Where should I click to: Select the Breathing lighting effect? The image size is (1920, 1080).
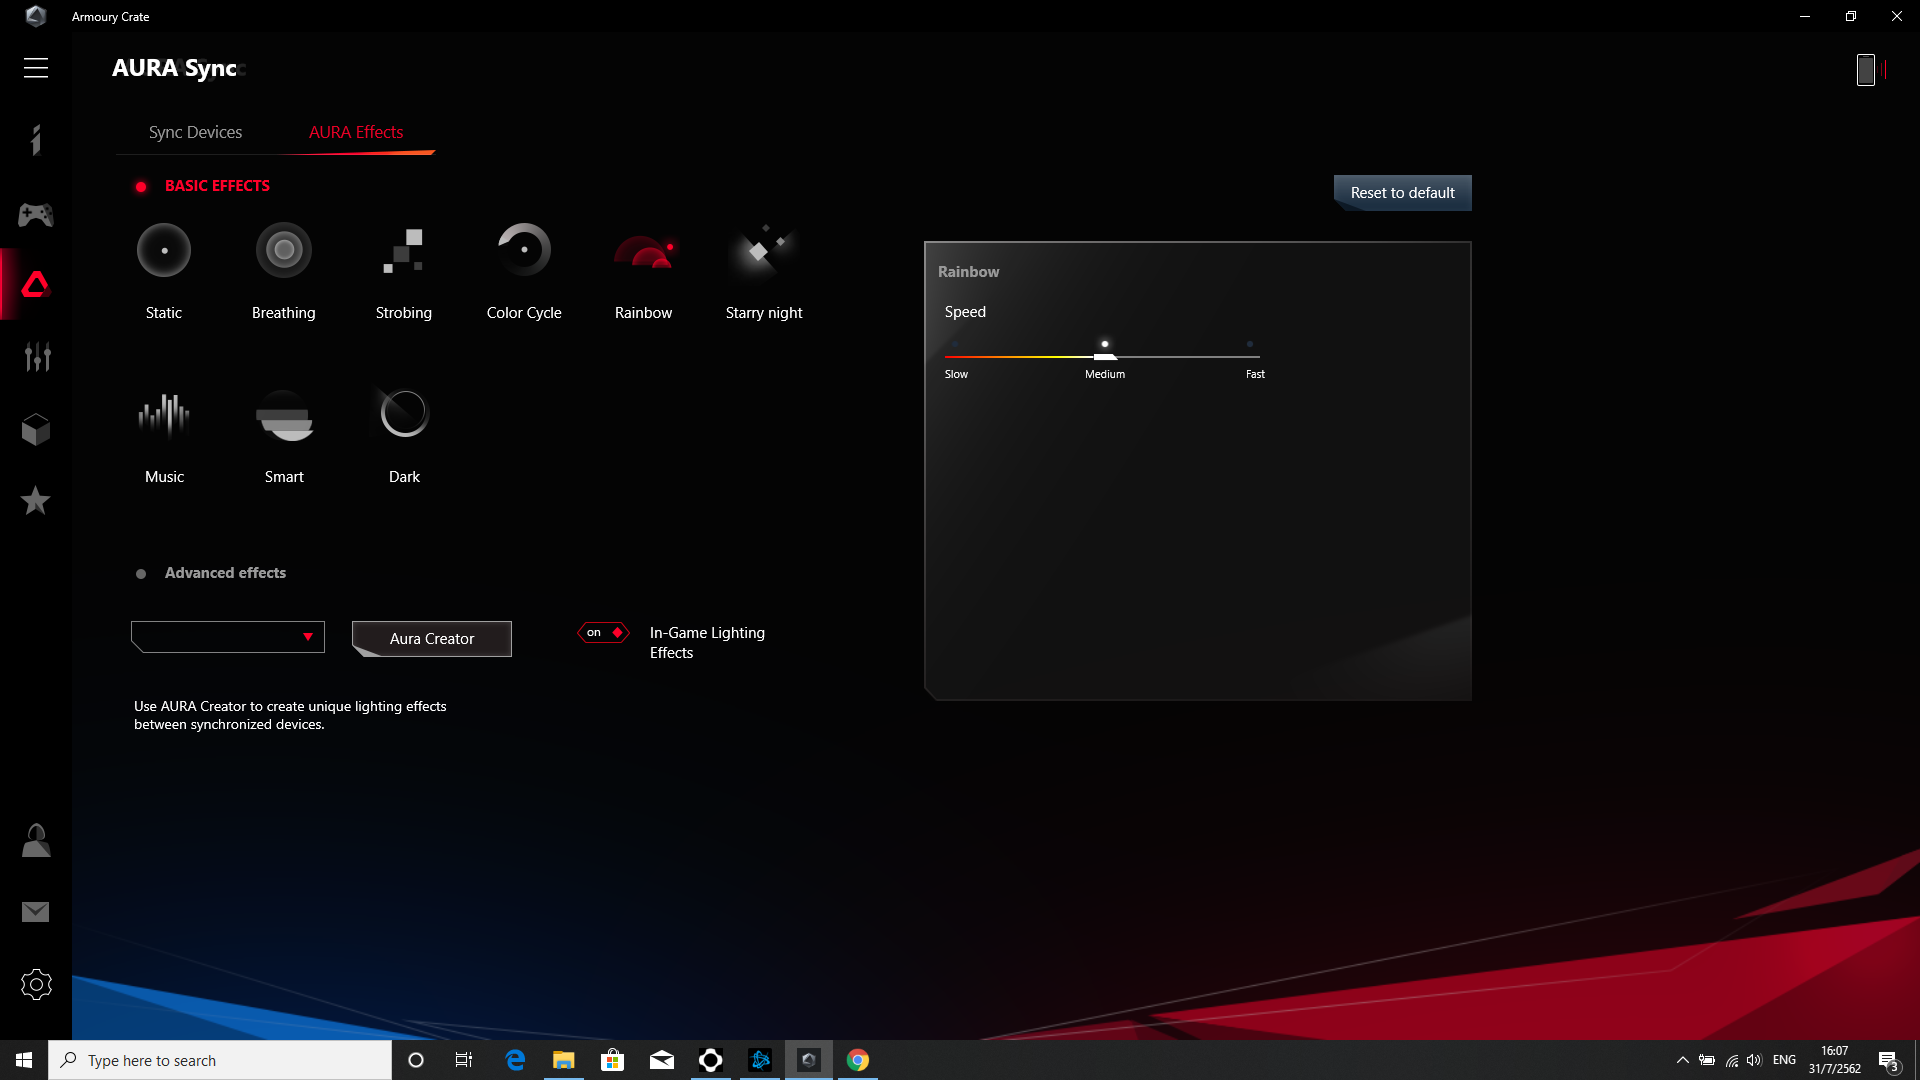284,271
